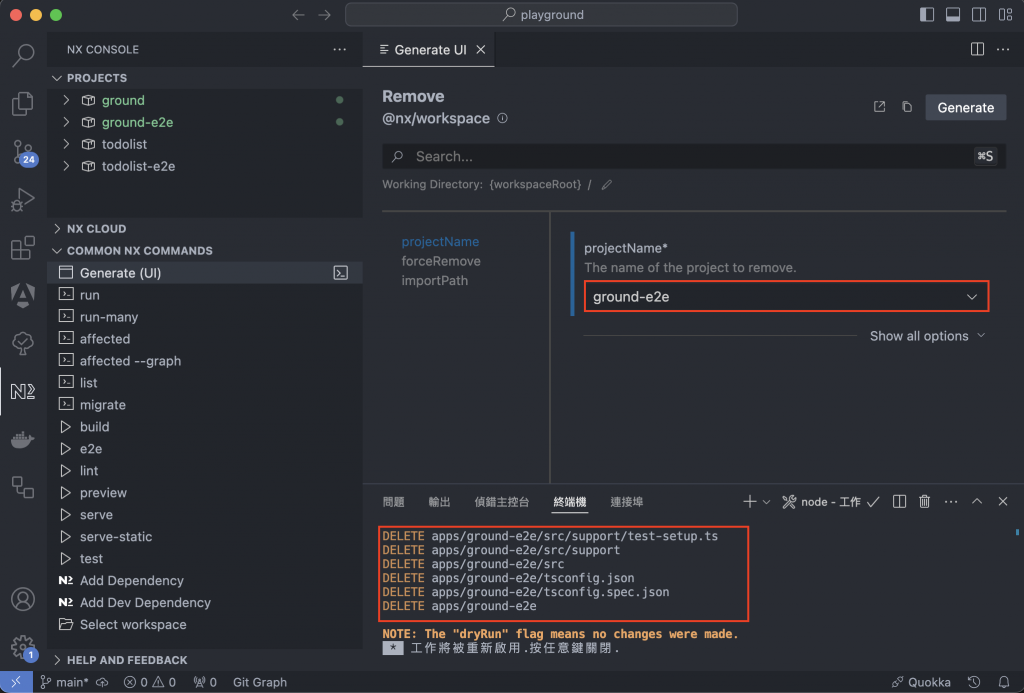The height and width of the screenshot is (693, 1024).
Task: Open notifications bell in status bar
Action: 1004,682
